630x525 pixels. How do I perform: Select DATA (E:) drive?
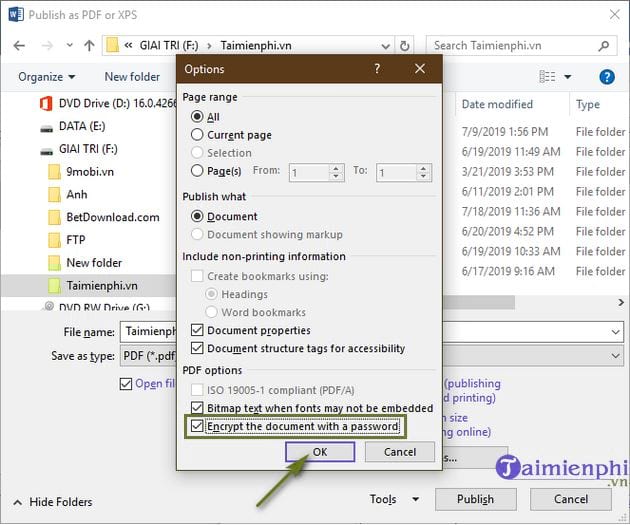click(73, 127)
